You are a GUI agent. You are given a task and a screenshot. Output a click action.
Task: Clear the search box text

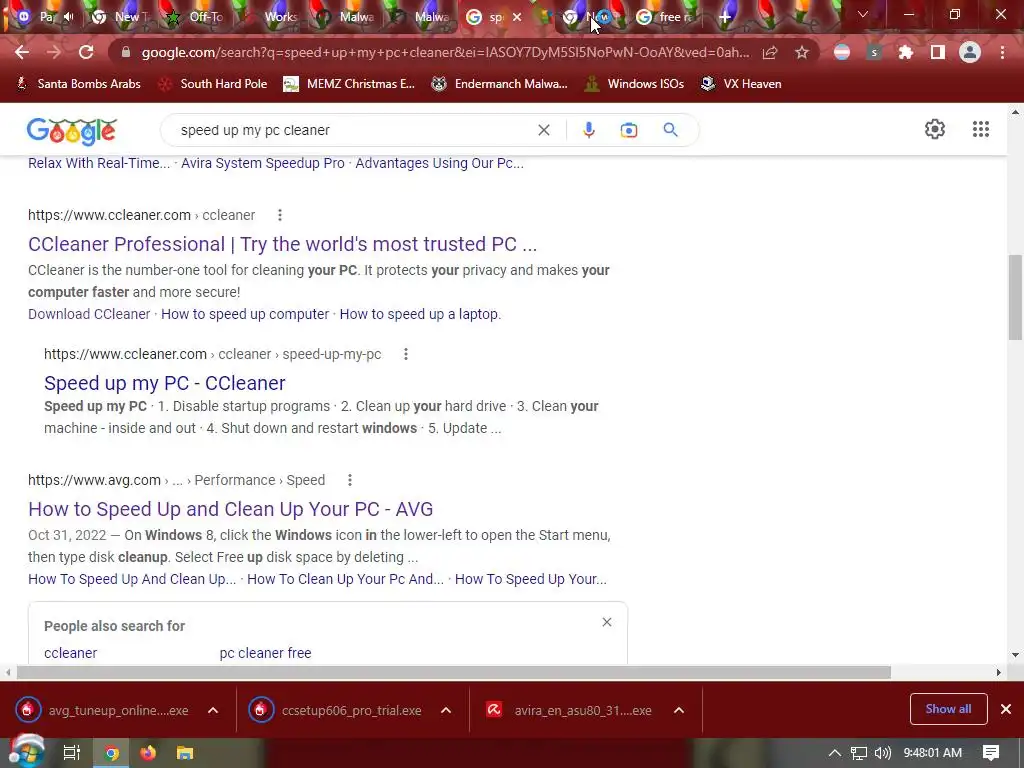point(543,130)
